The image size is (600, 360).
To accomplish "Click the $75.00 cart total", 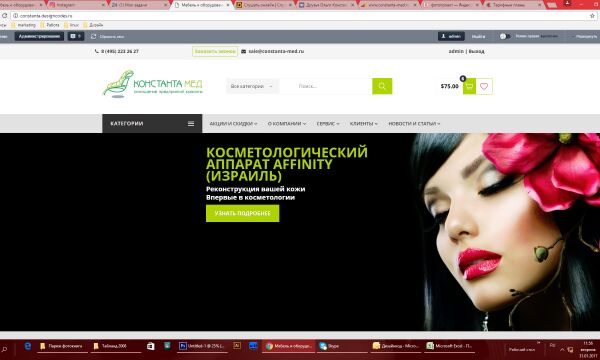I will click(x=450, y=86).
